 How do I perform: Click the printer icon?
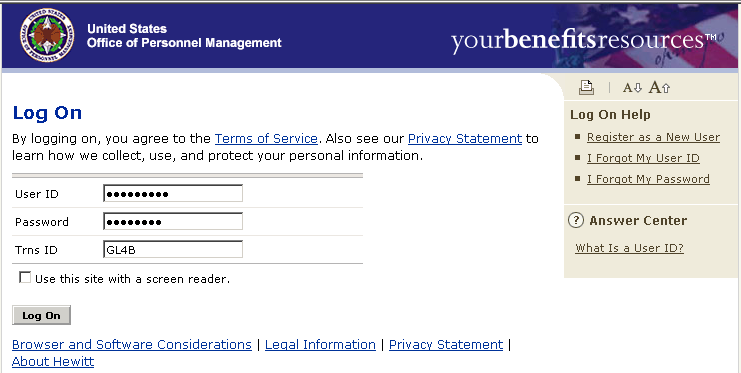coord(586,87)
